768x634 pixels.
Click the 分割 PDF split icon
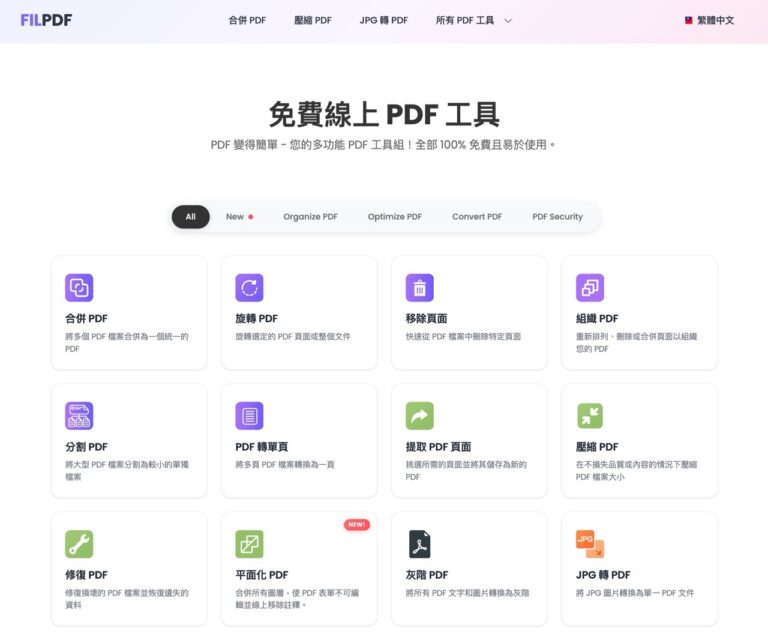click(x=79, y=415)
